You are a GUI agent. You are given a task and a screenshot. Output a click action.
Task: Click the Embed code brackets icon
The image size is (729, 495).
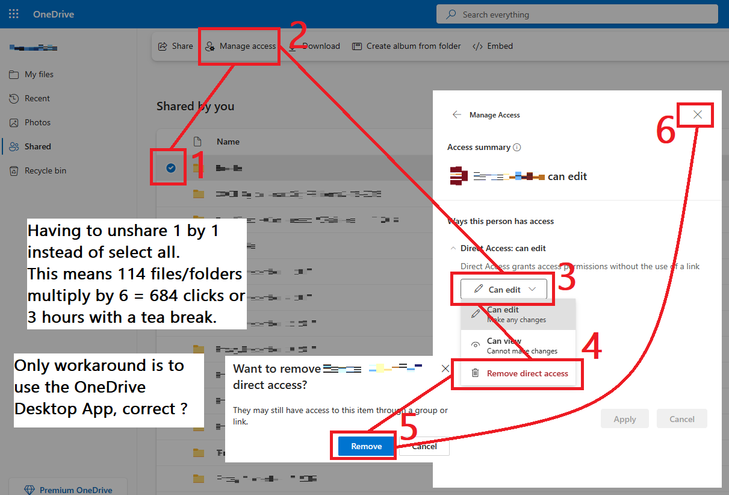coord(477,46)
